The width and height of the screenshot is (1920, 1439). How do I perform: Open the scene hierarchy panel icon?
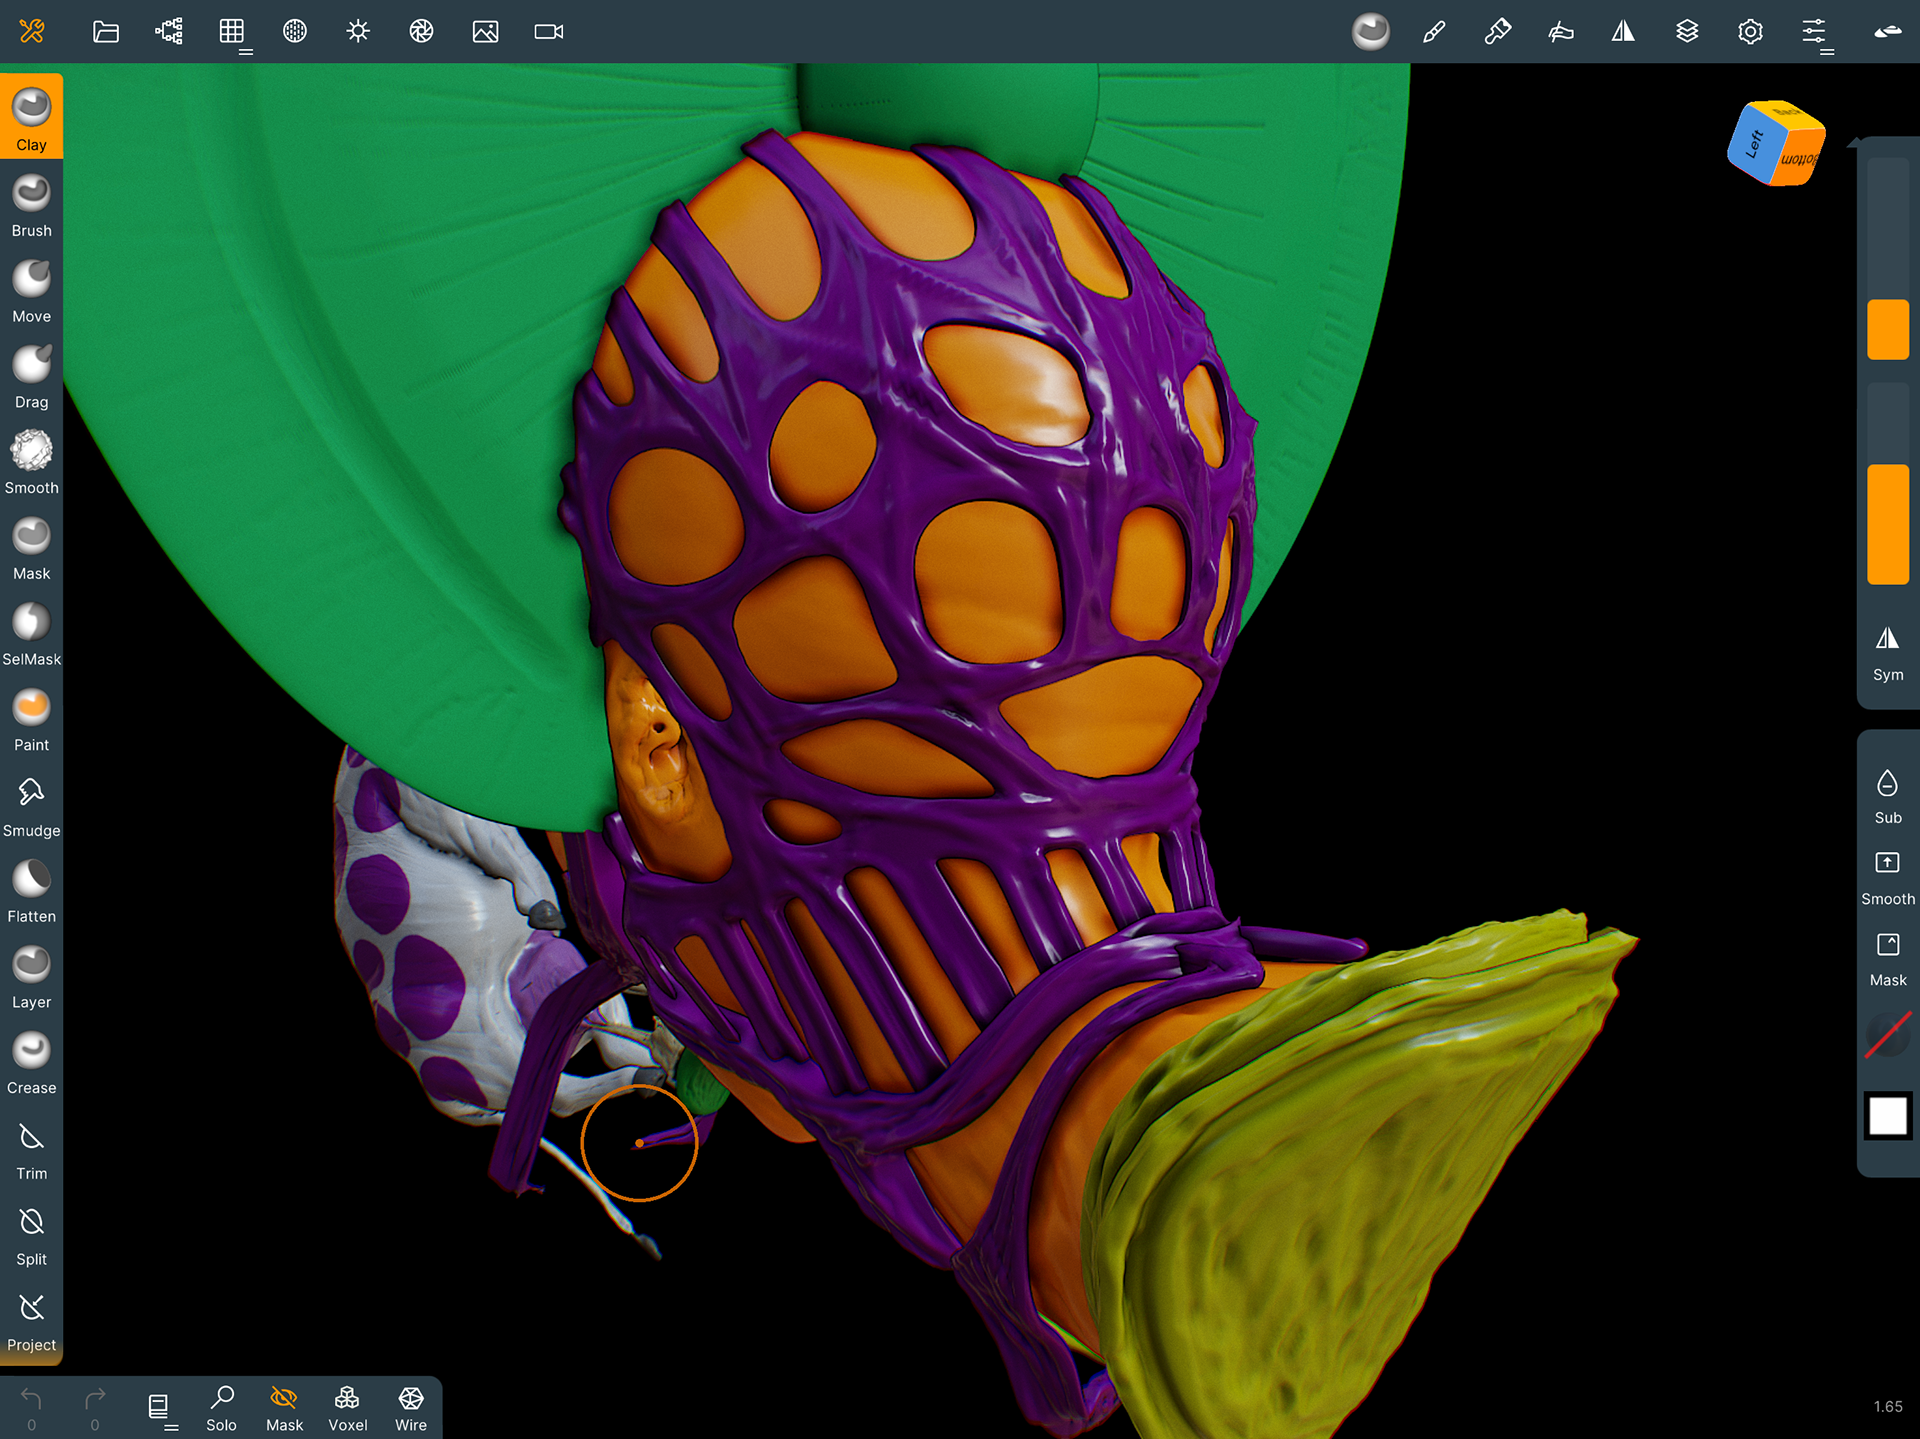coord(169,31)
